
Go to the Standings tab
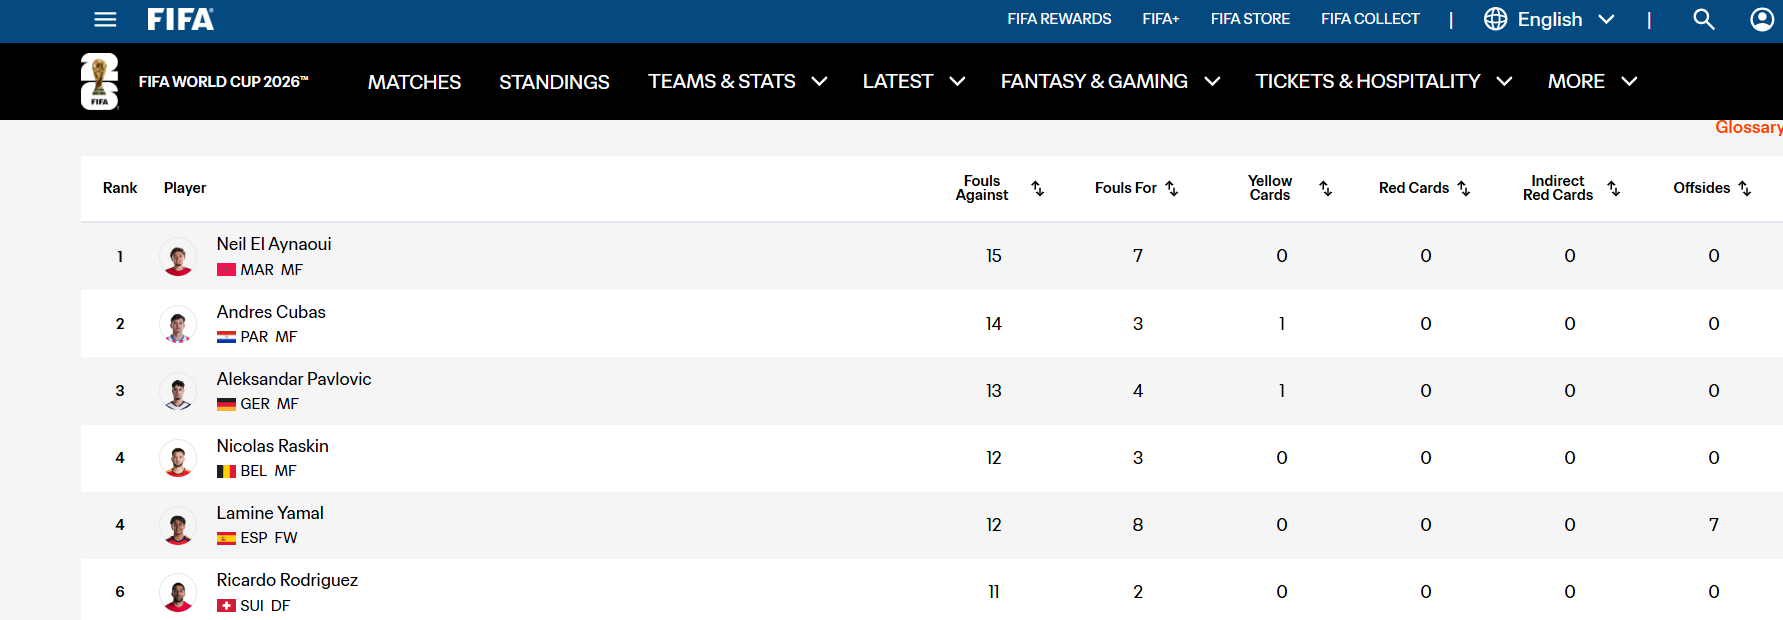[554, 82]
